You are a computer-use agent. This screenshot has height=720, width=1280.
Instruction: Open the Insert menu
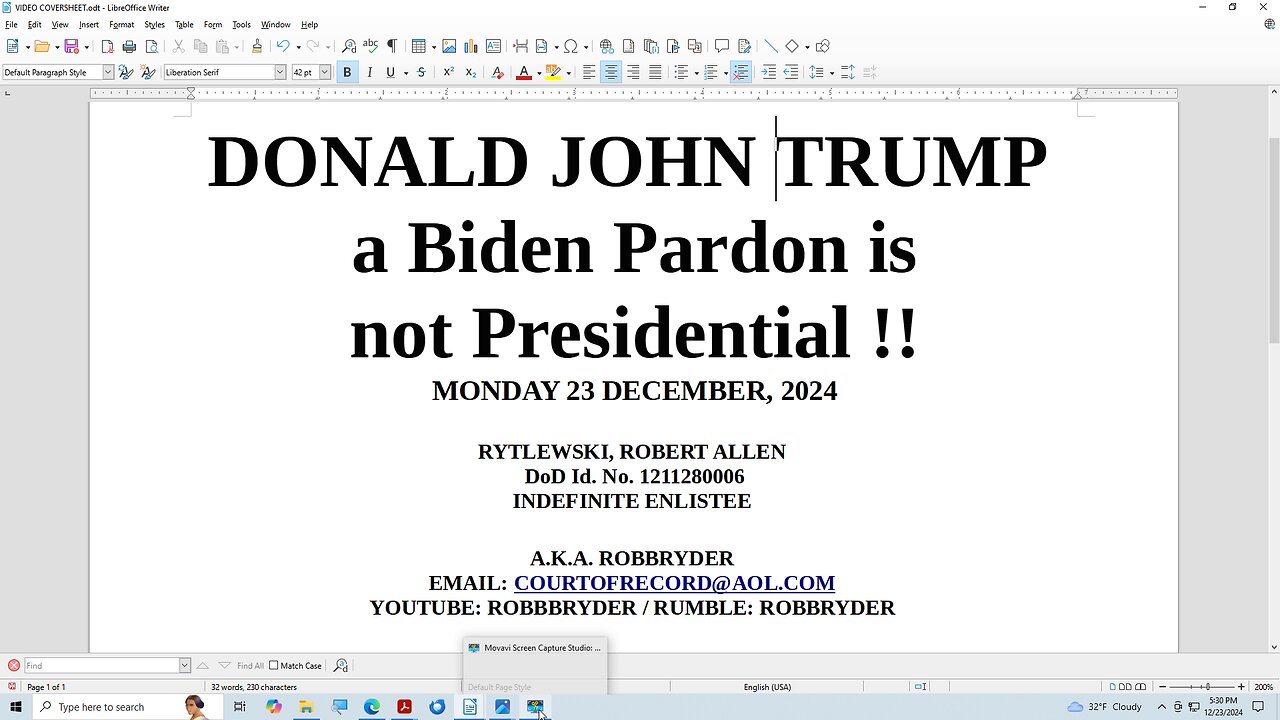[89, 25]
